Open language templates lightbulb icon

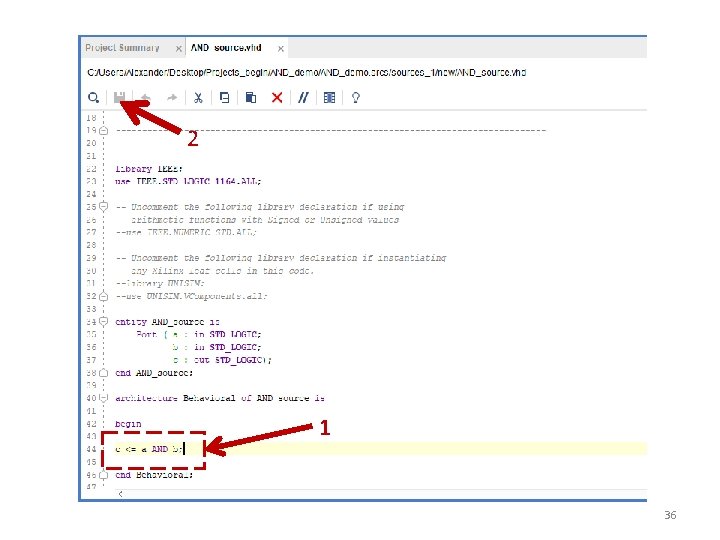[x=355, y=97]
